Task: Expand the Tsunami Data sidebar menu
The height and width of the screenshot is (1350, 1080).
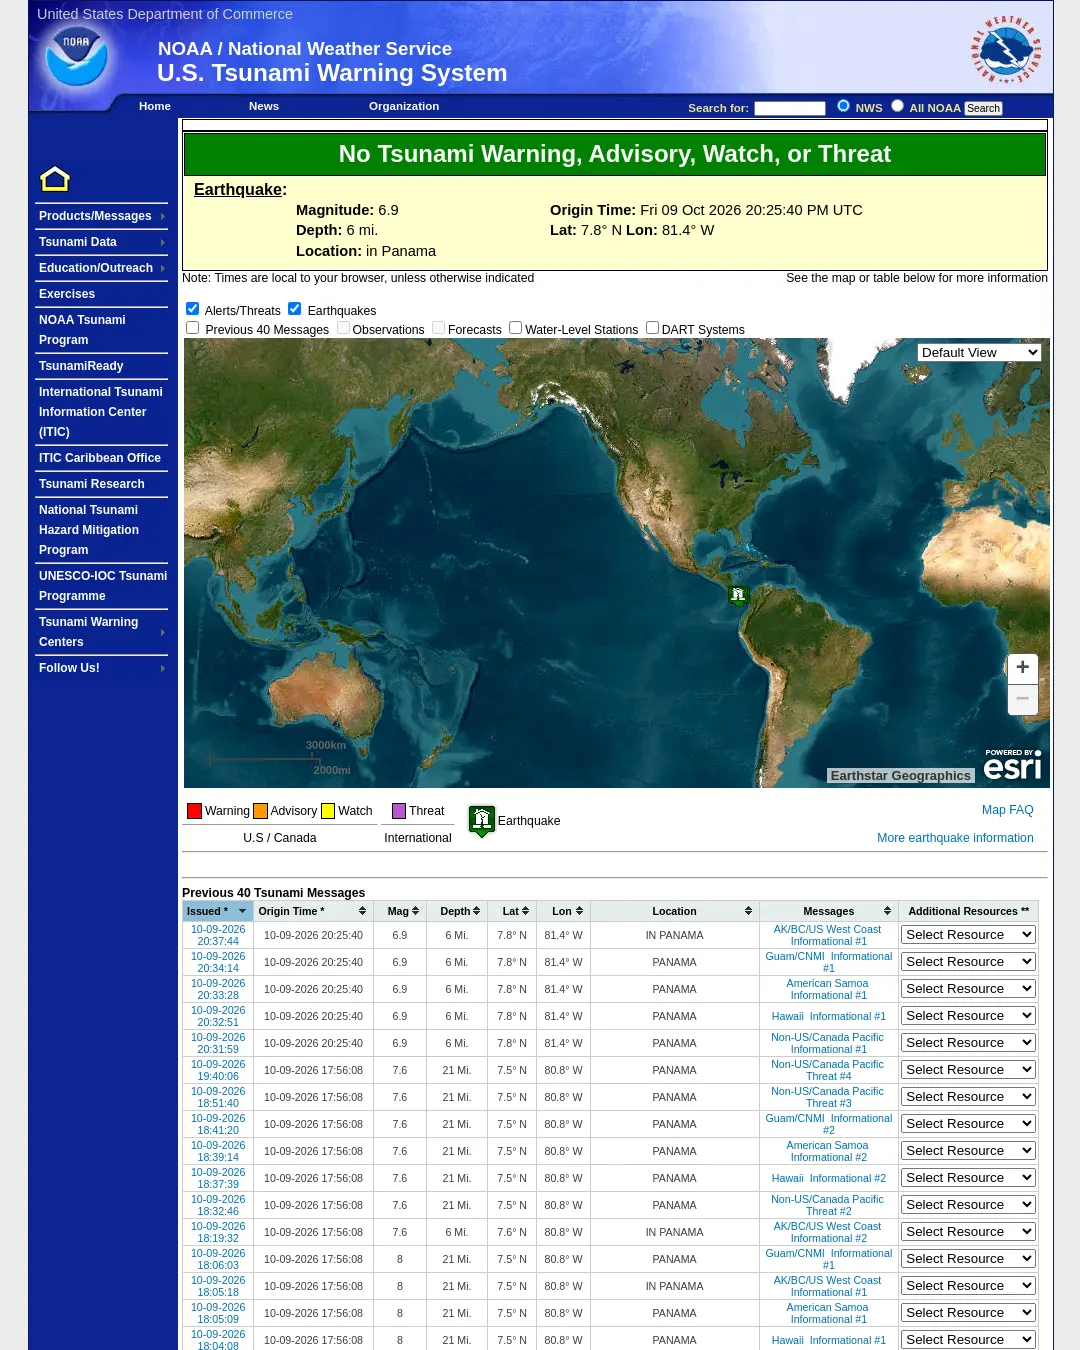Action: tap(102, 242)
